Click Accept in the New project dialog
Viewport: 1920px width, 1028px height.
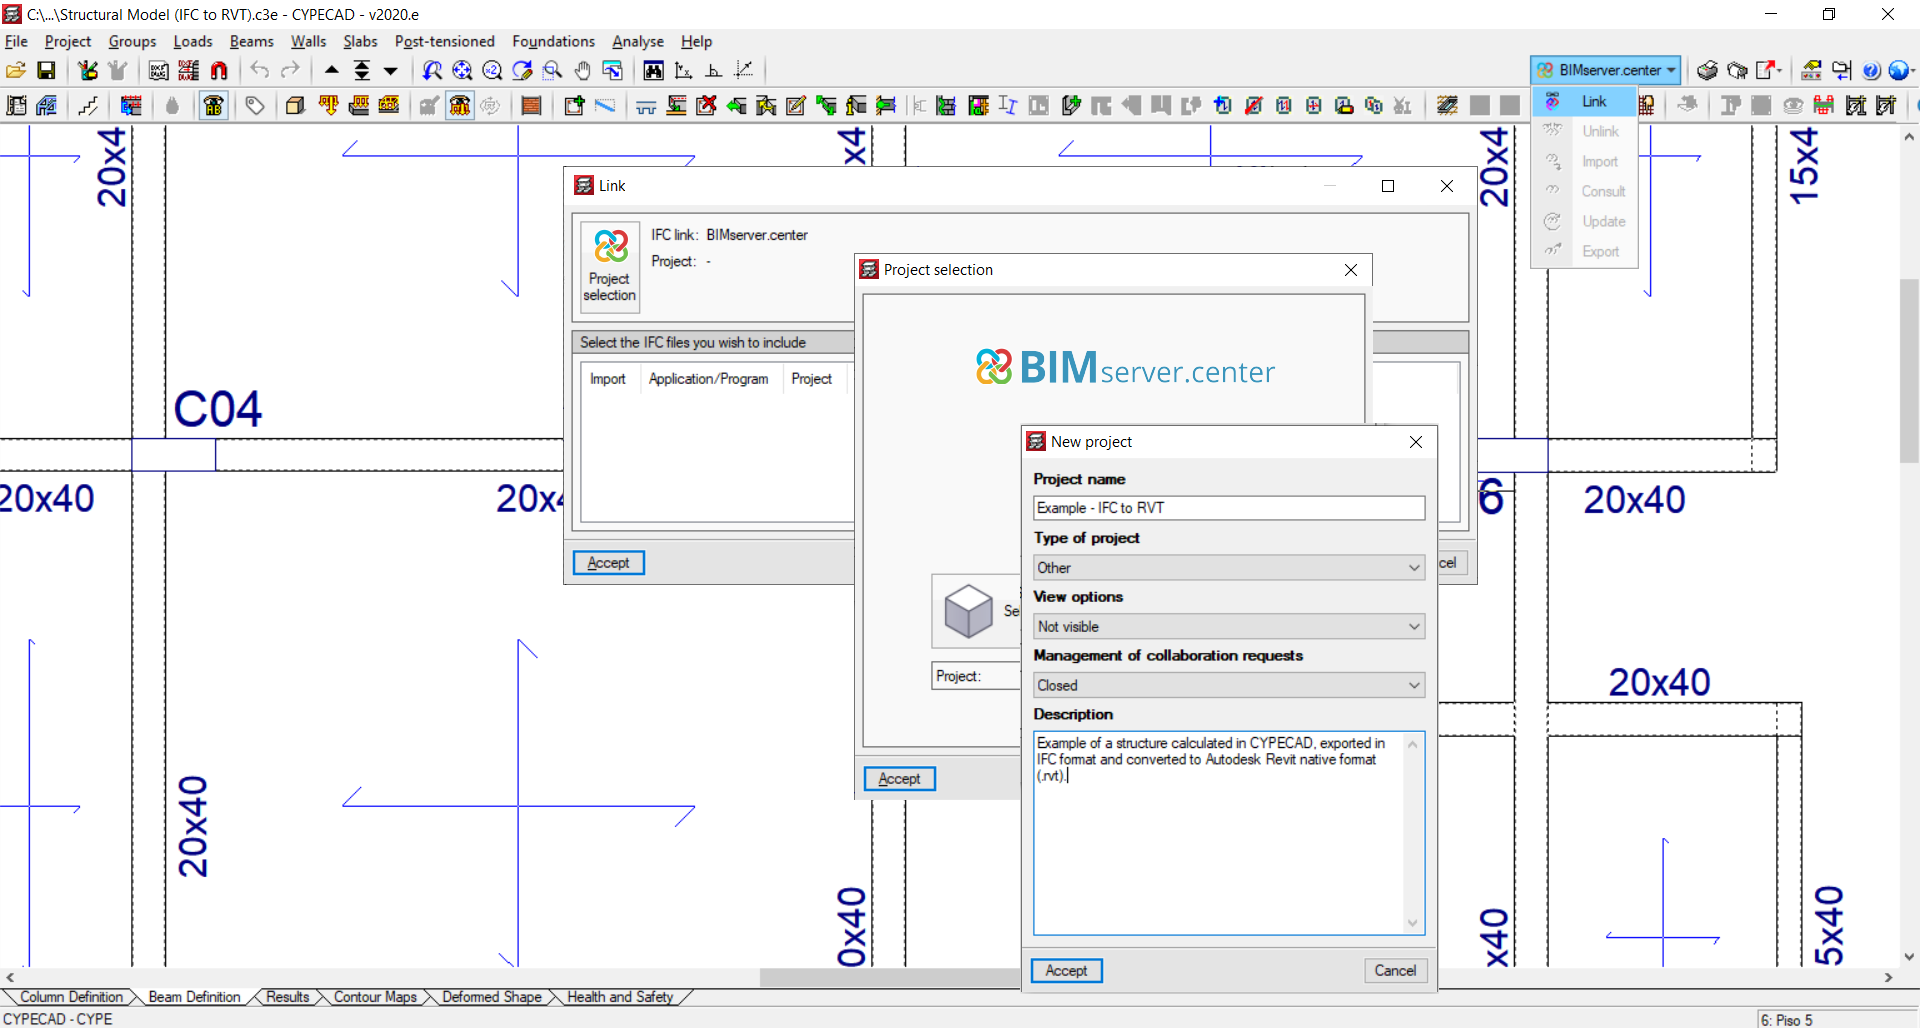[x=1065, y=970]
